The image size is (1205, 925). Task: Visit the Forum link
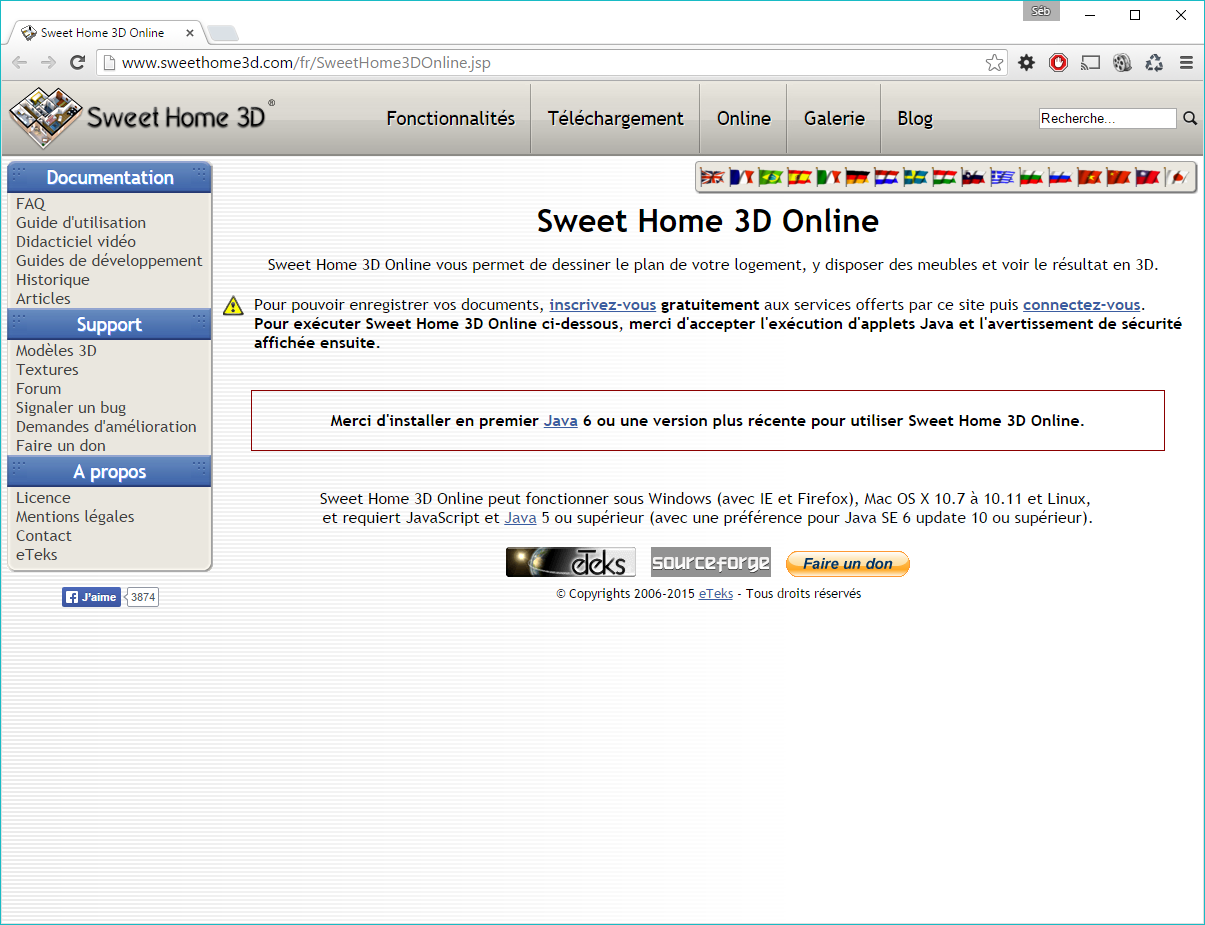coord(38,389)
